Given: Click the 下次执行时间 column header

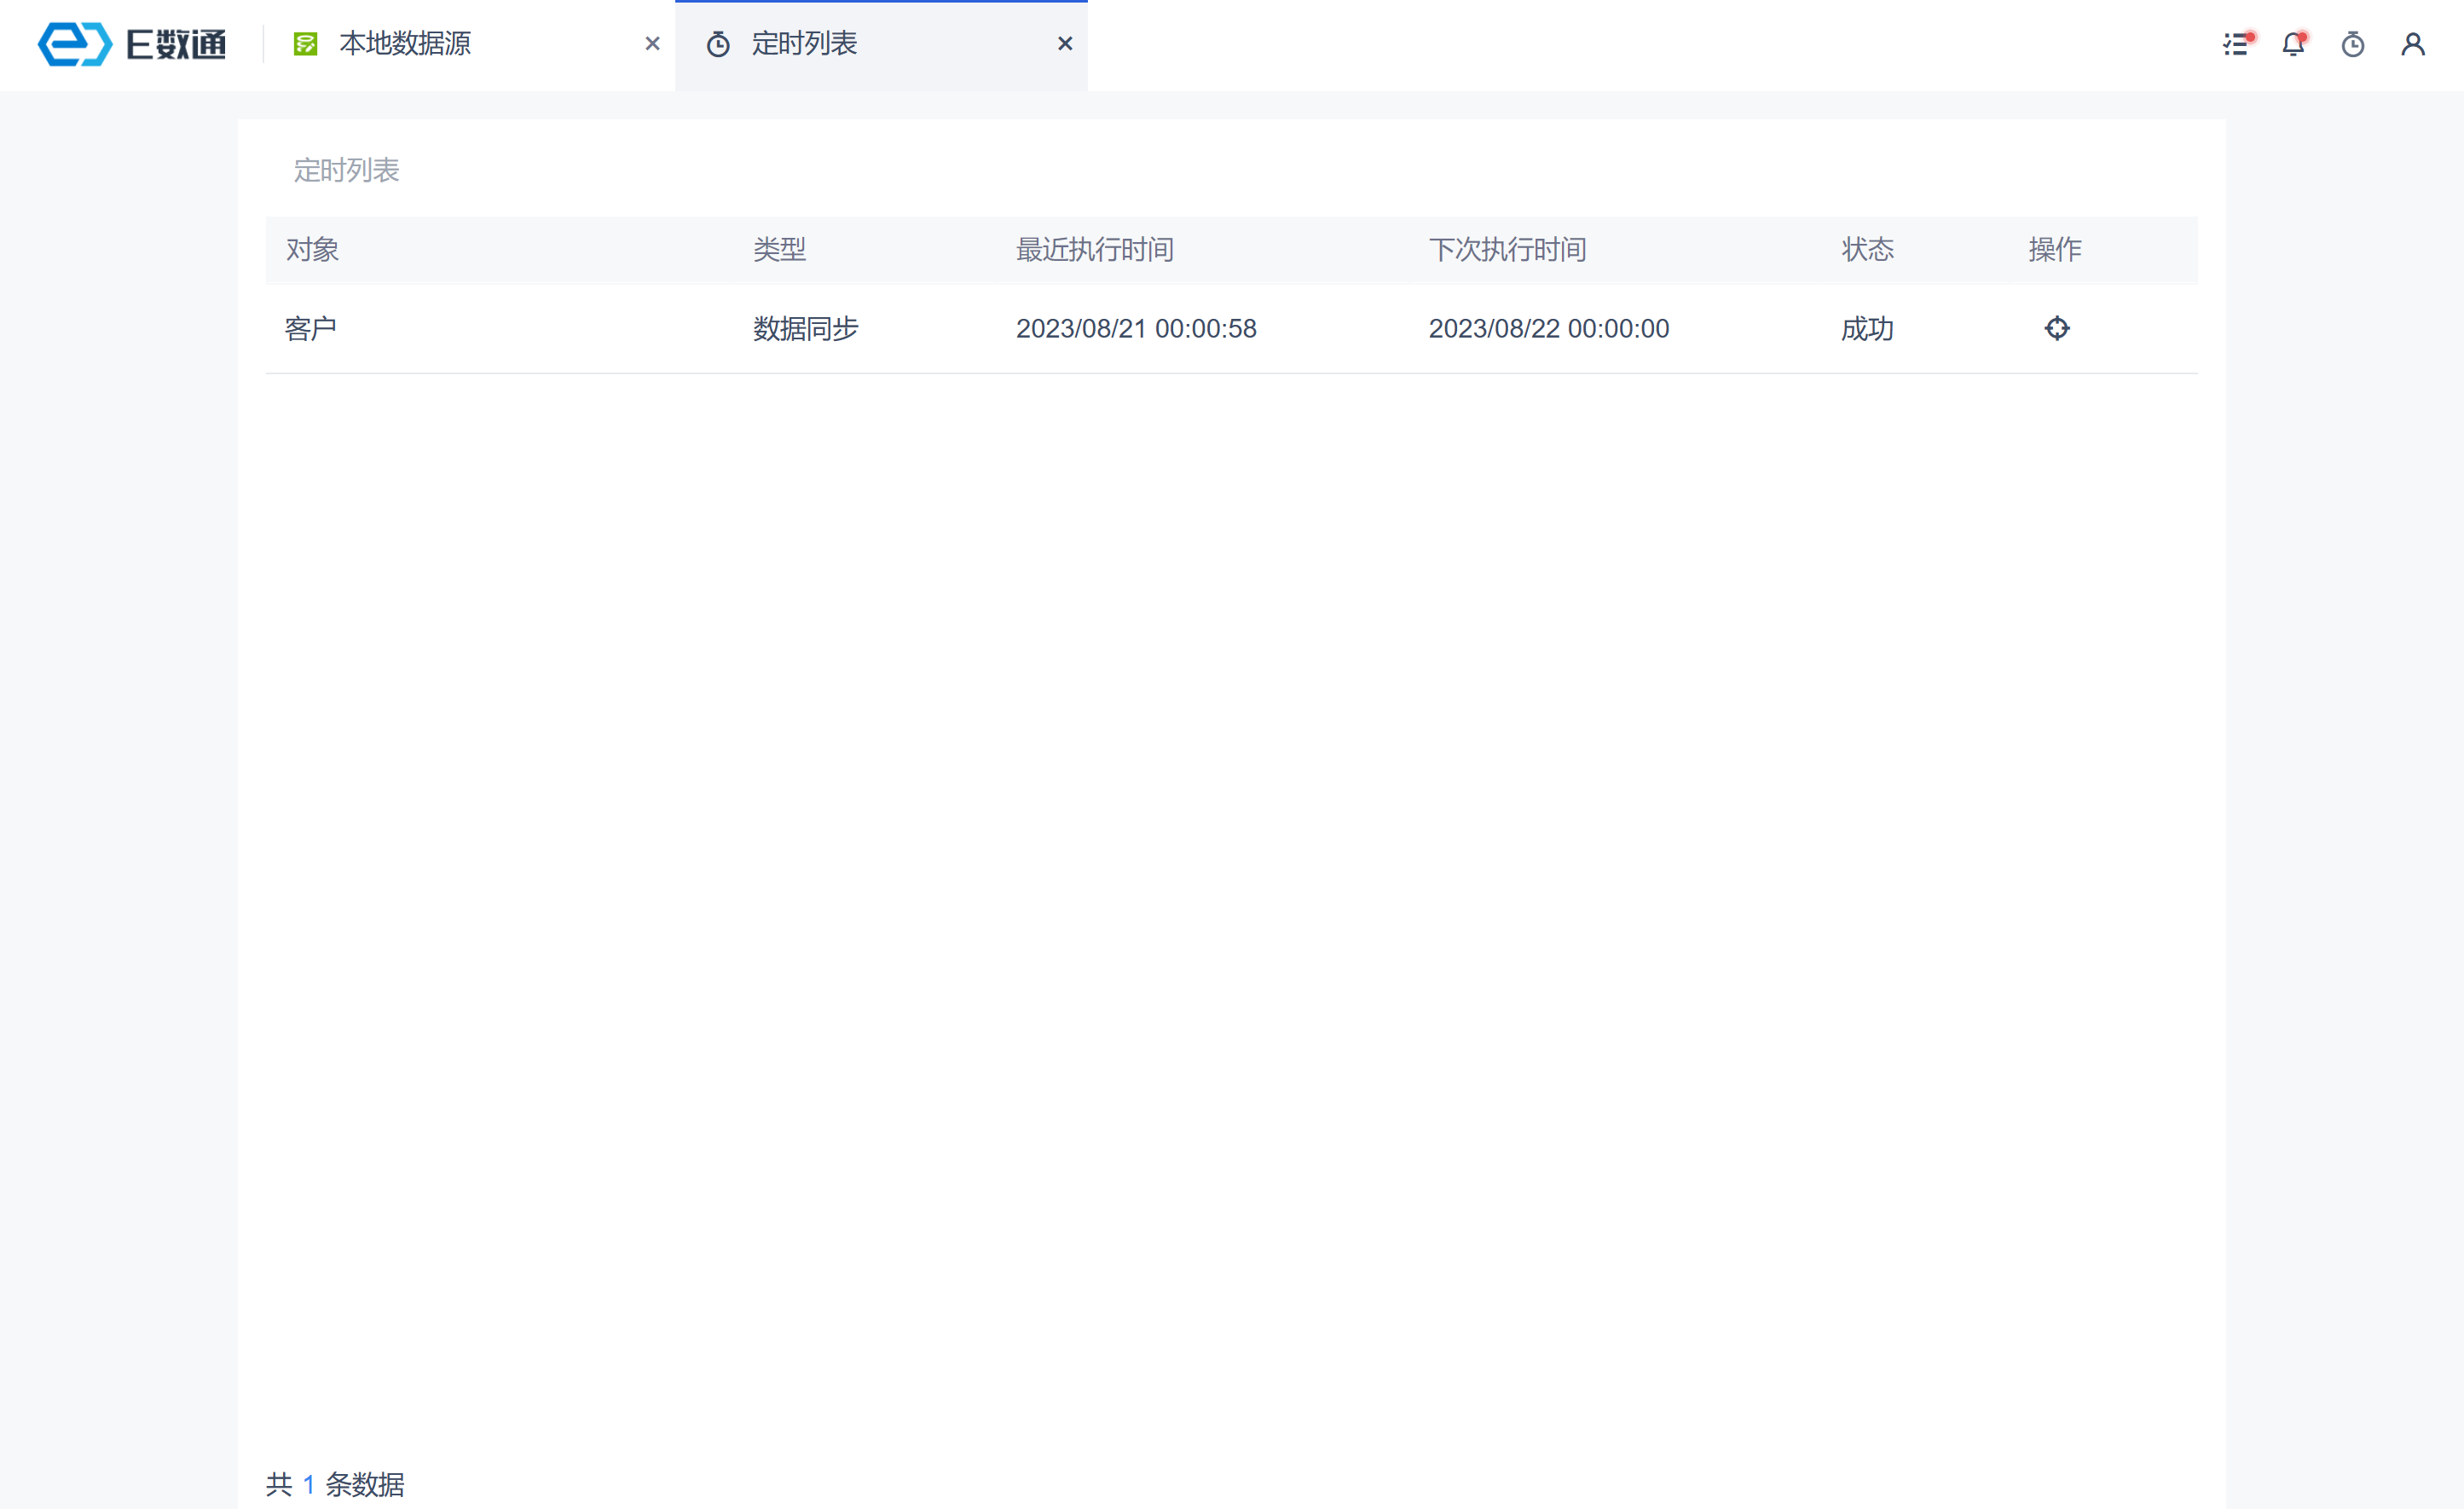Looking at the screenshot, I should [1507, 249].
